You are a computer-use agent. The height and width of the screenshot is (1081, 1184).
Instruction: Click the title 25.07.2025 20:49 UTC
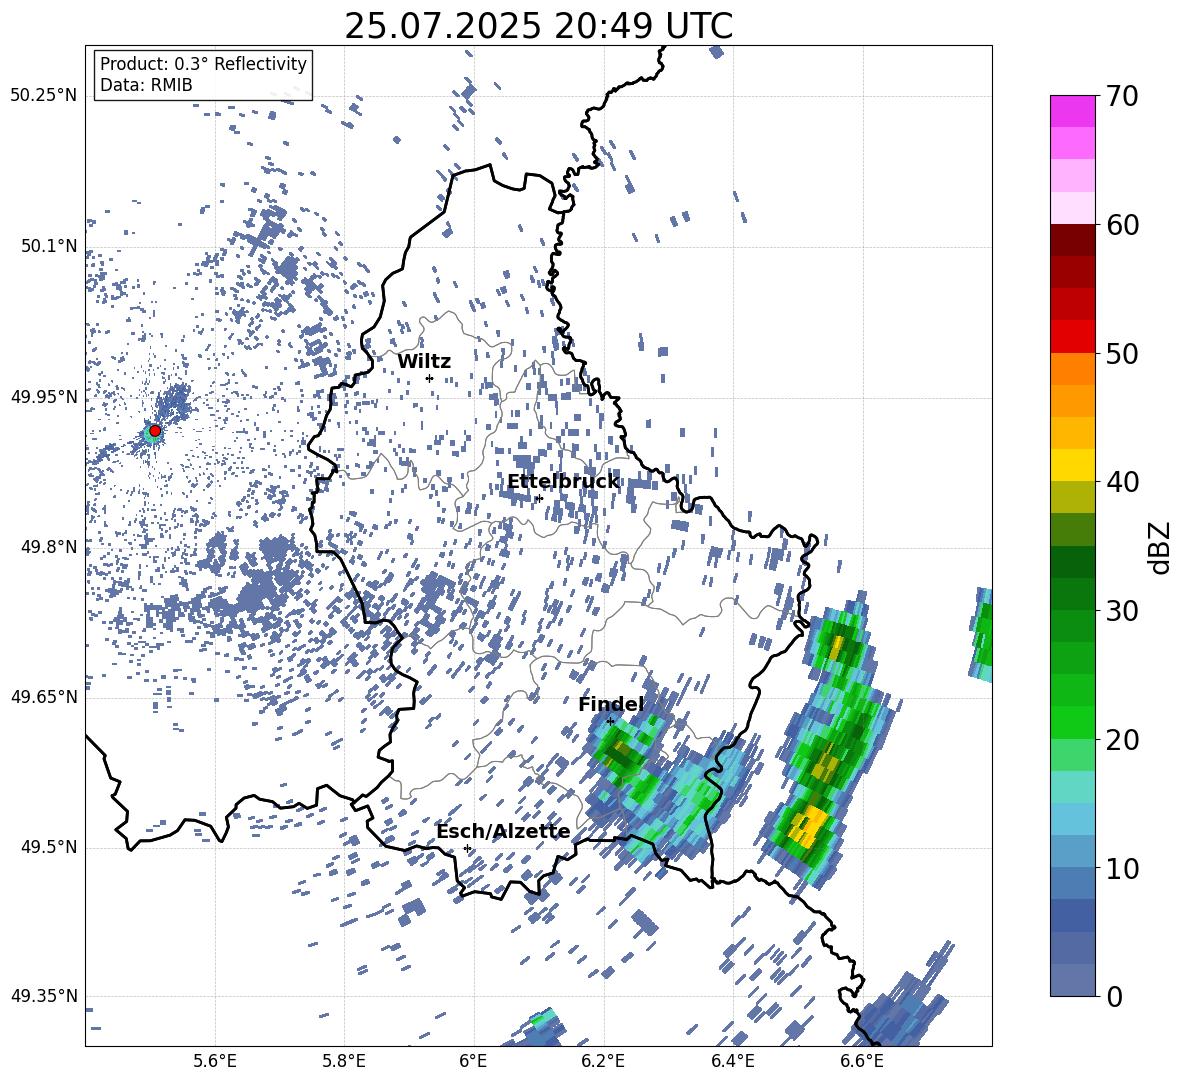[x=538, y=26]
